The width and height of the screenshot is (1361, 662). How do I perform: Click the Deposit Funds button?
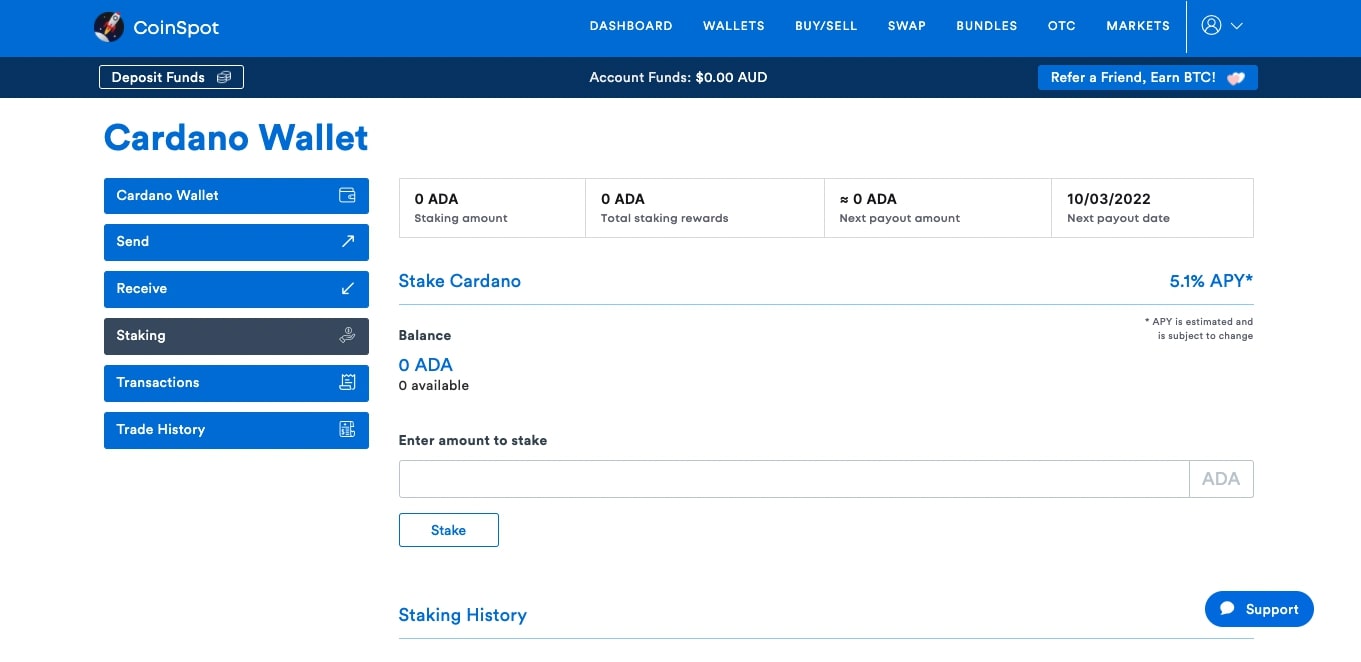point(171,77)
